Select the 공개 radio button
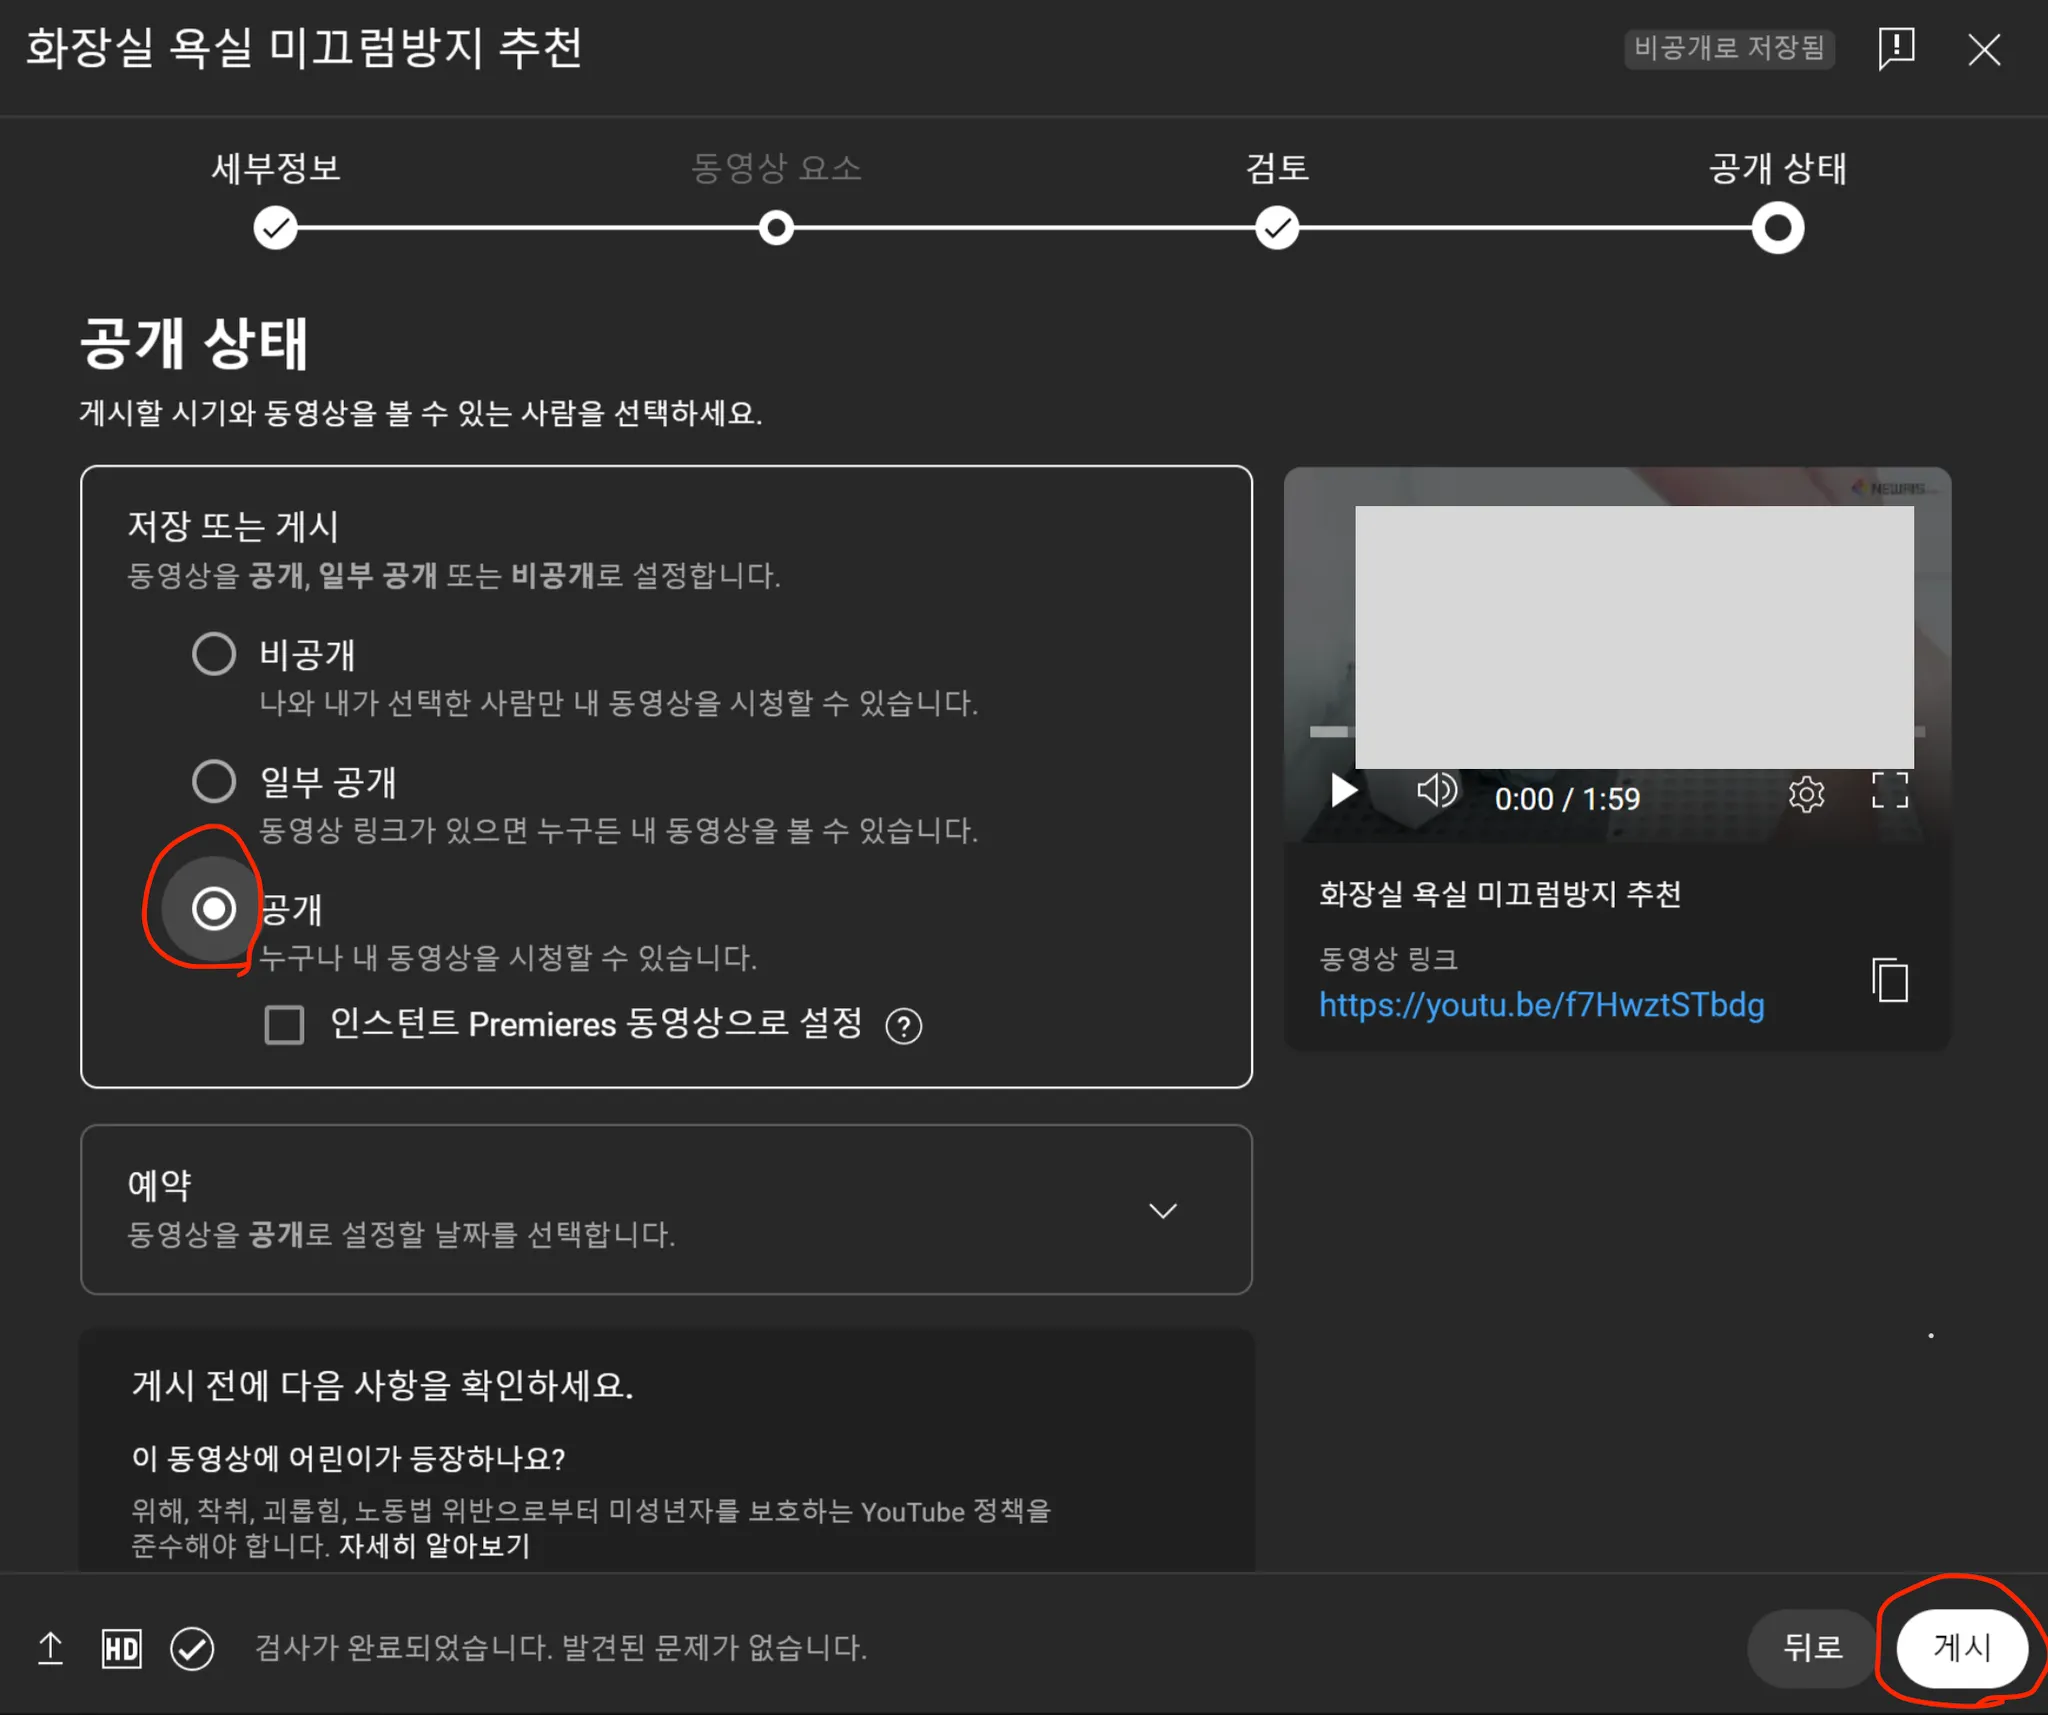Screen dimensions: 2048x1715 point(214,909)
